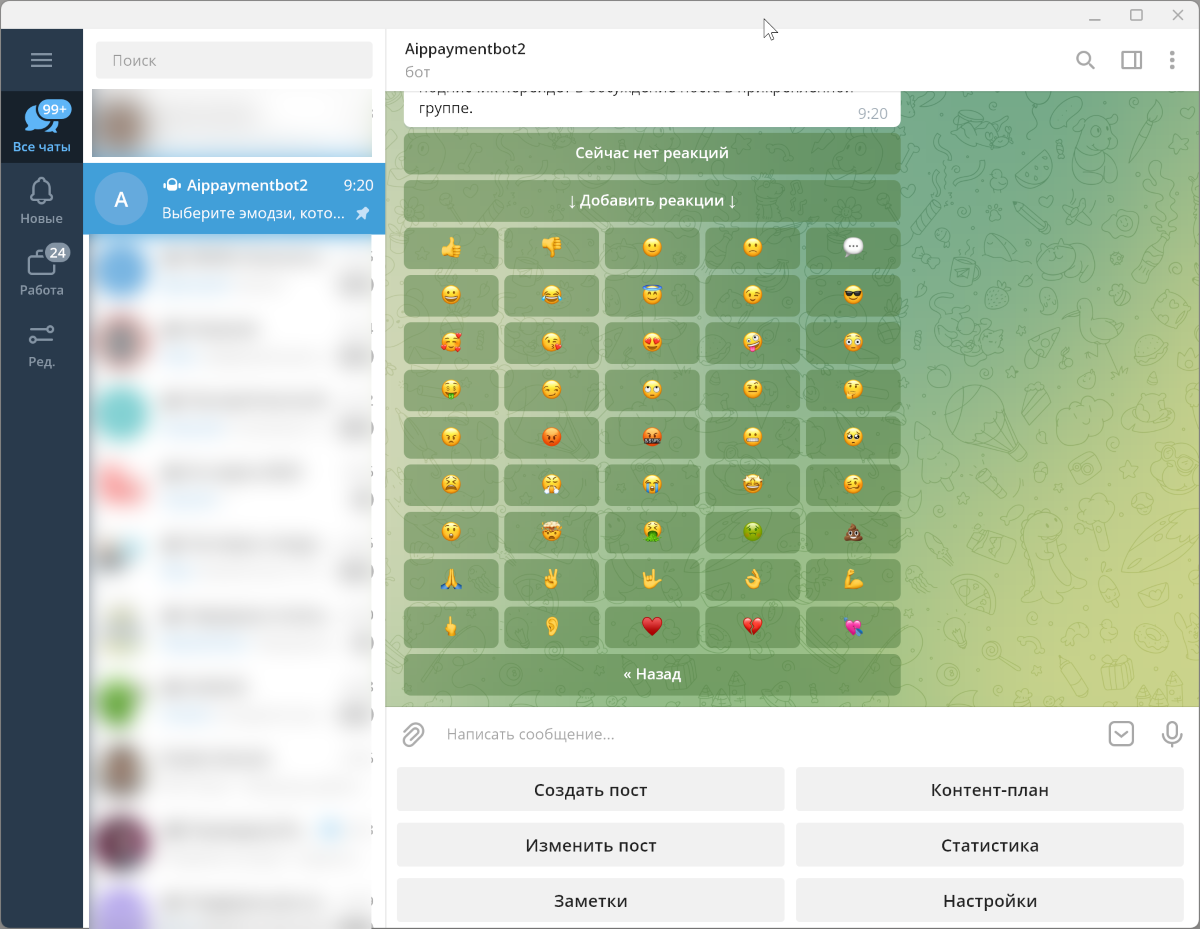Open the three-dot chat options menu
The height and width of the screenshot is (929, 1200).
(x=1172, y=60)
